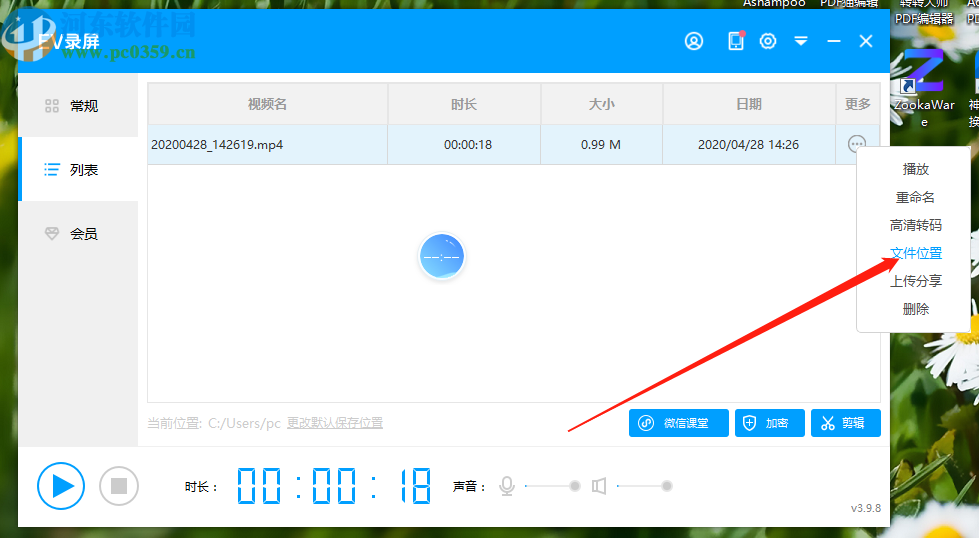979x538 pixels.
Task: Switch to the 列表 tab
Action: tap(78, 169)
